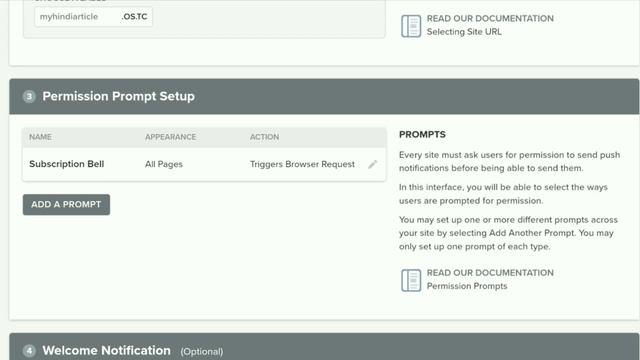Click the Welcome Notification section header

pos(324,347)
